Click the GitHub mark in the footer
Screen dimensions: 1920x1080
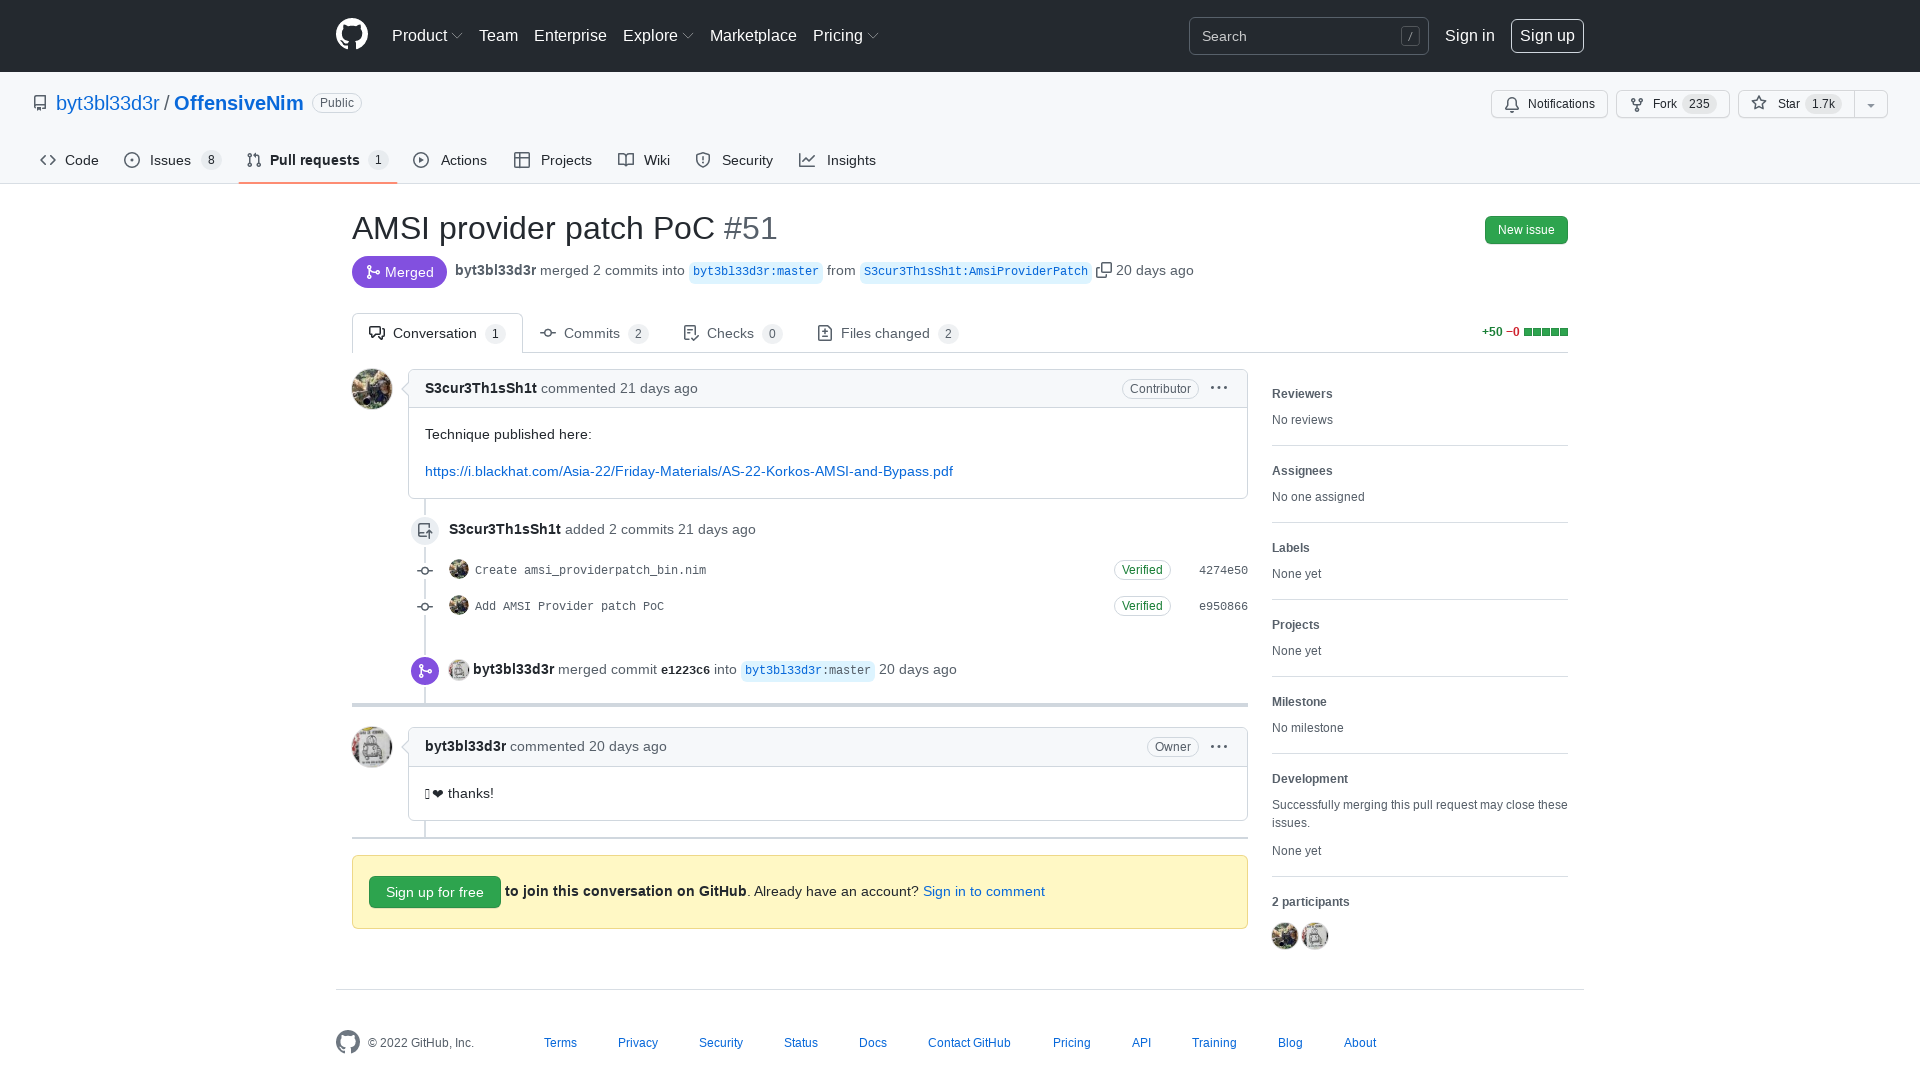point(348,1042)
